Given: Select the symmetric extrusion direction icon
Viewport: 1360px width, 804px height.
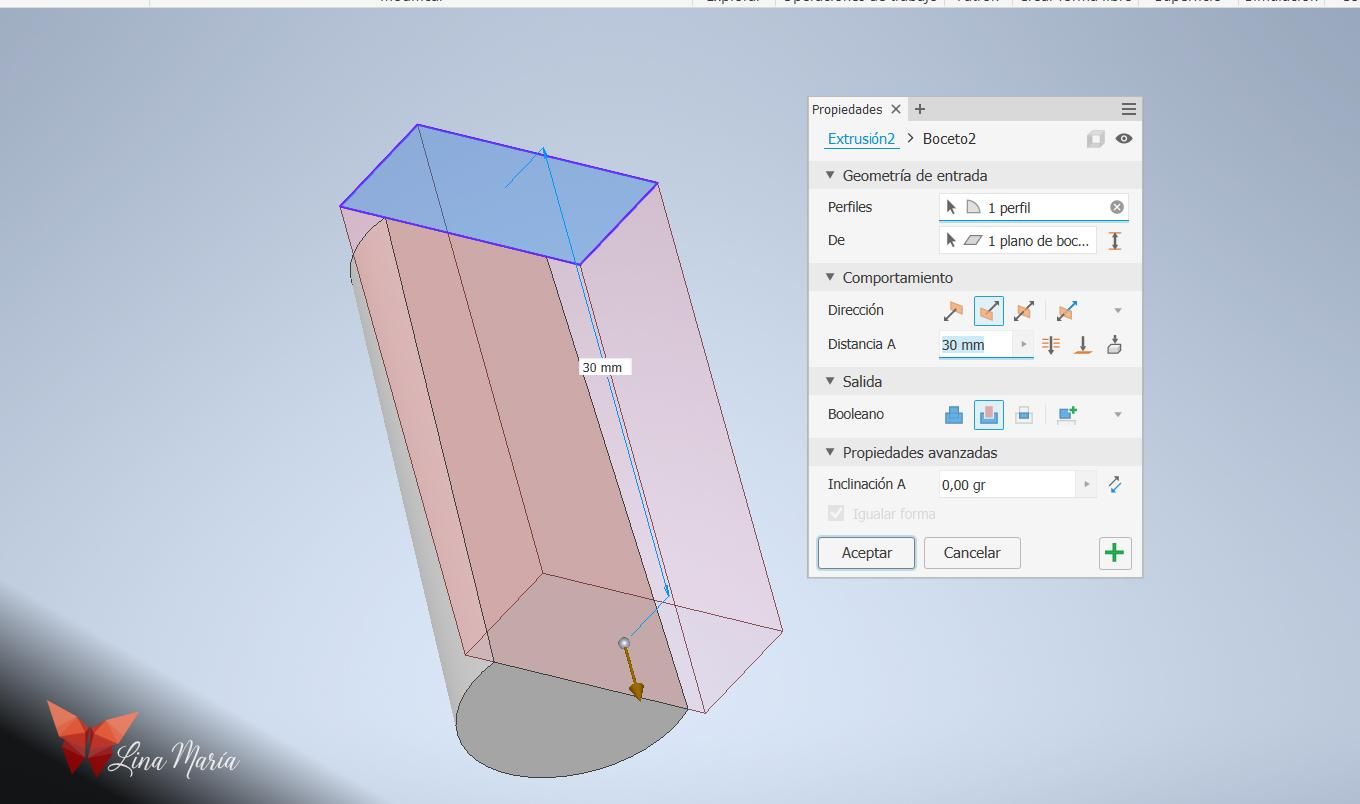Looking at the screenshot, I should tap(1024, 311).
